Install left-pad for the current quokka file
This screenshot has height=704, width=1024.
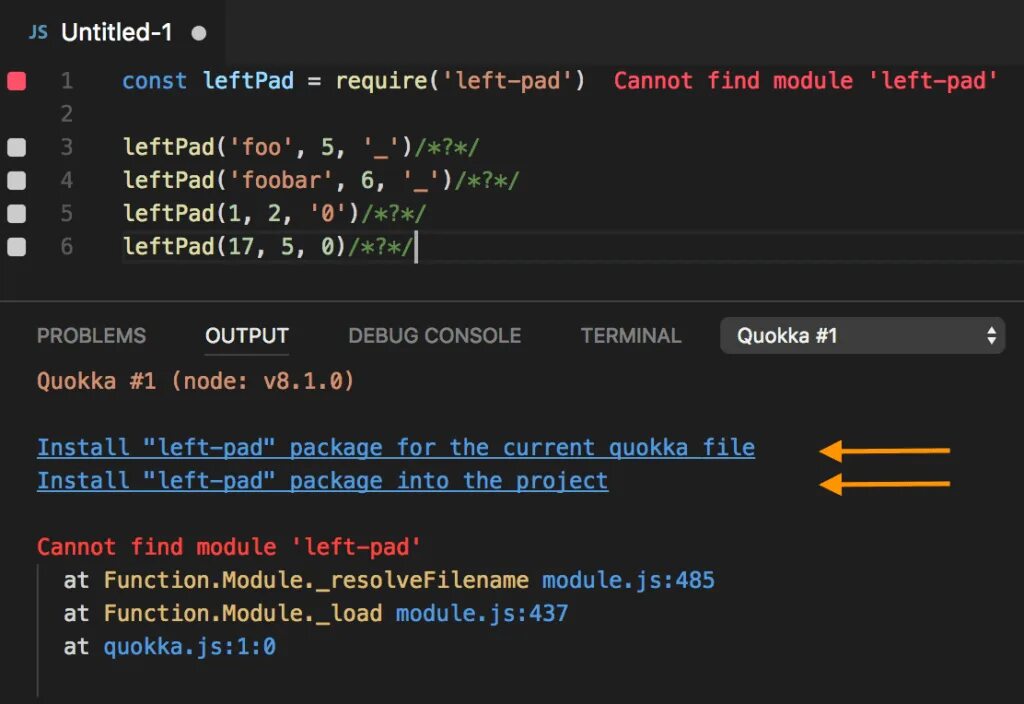tap(396, 448)
